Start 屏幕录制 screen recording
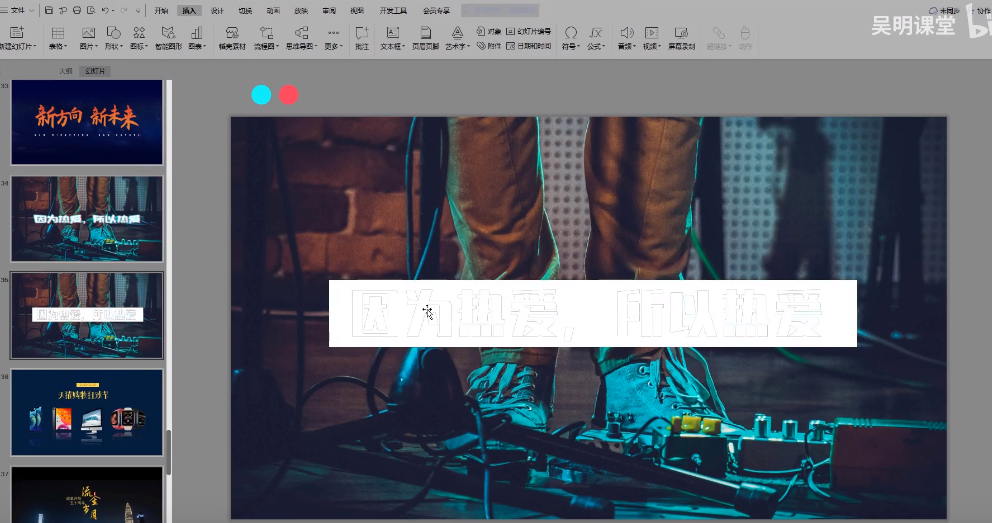The width and height of the screenshot is (992, 523). tap(681, 38)
